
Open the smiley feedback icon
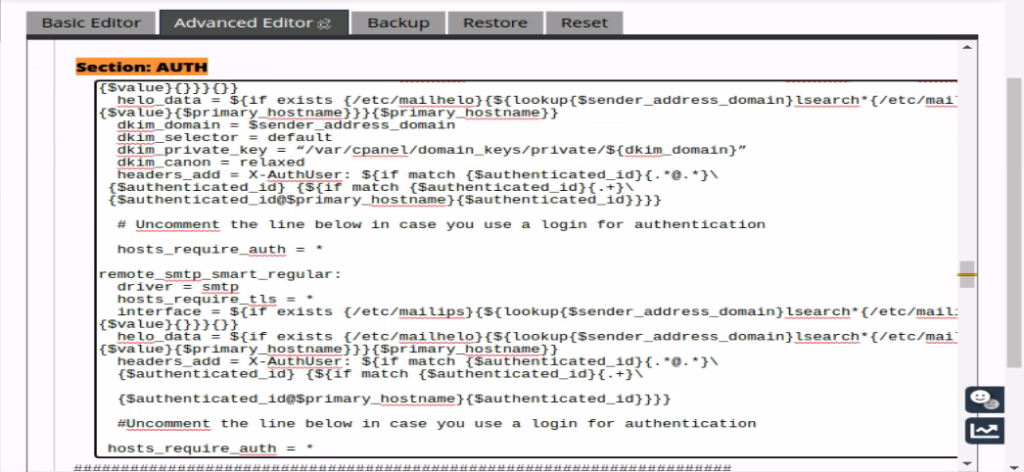(x=985, y=399)
